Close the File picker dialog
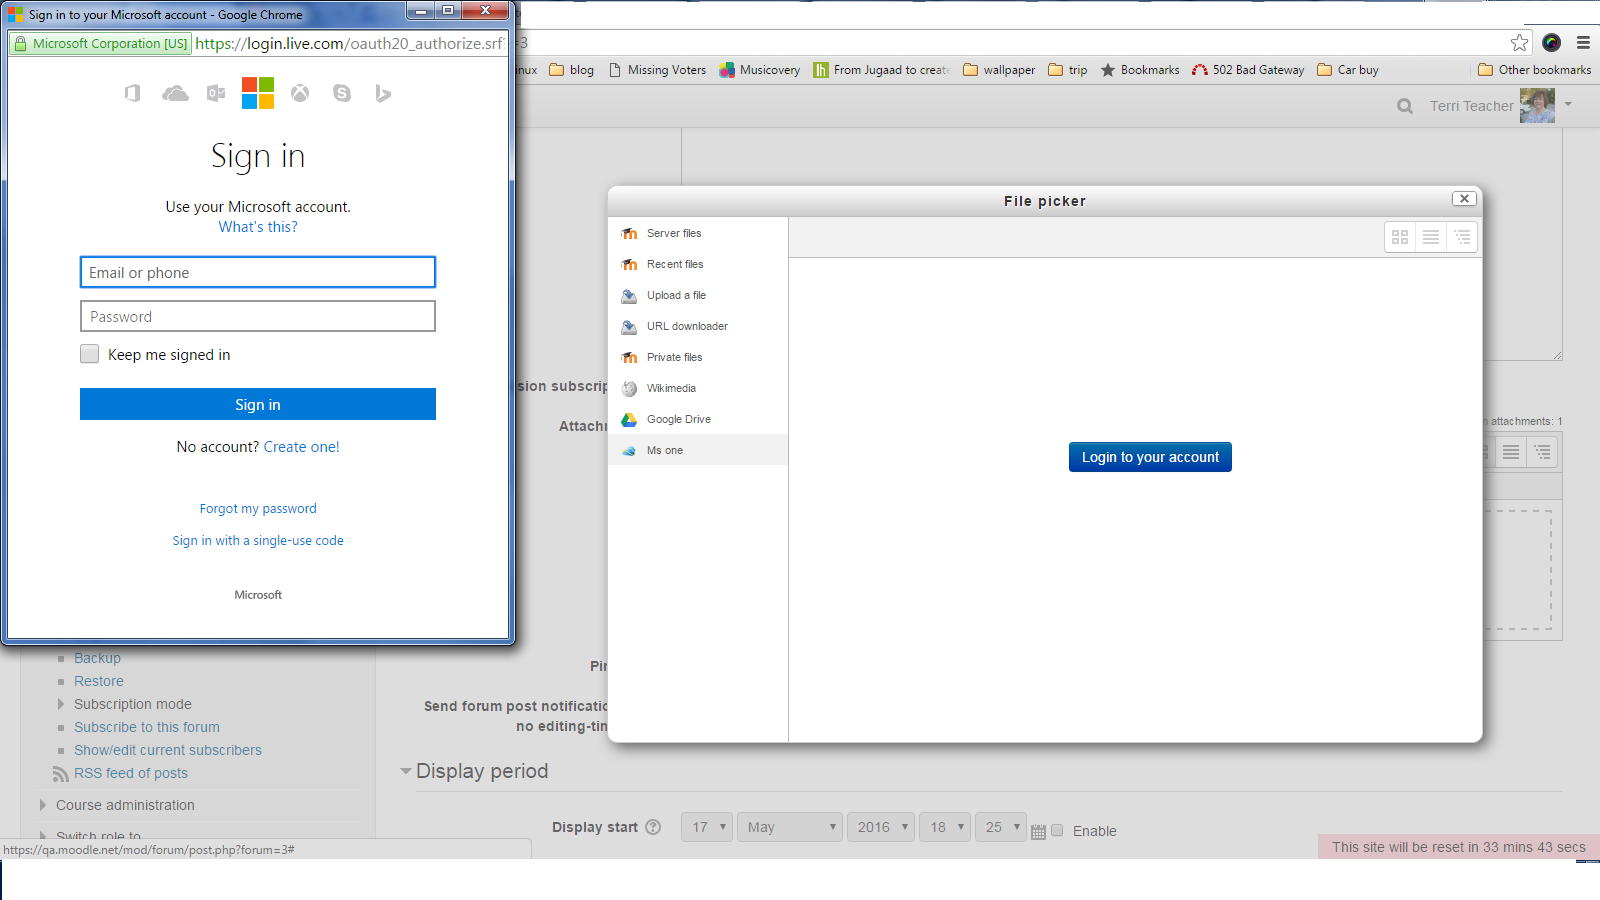 pos(1464,199)
